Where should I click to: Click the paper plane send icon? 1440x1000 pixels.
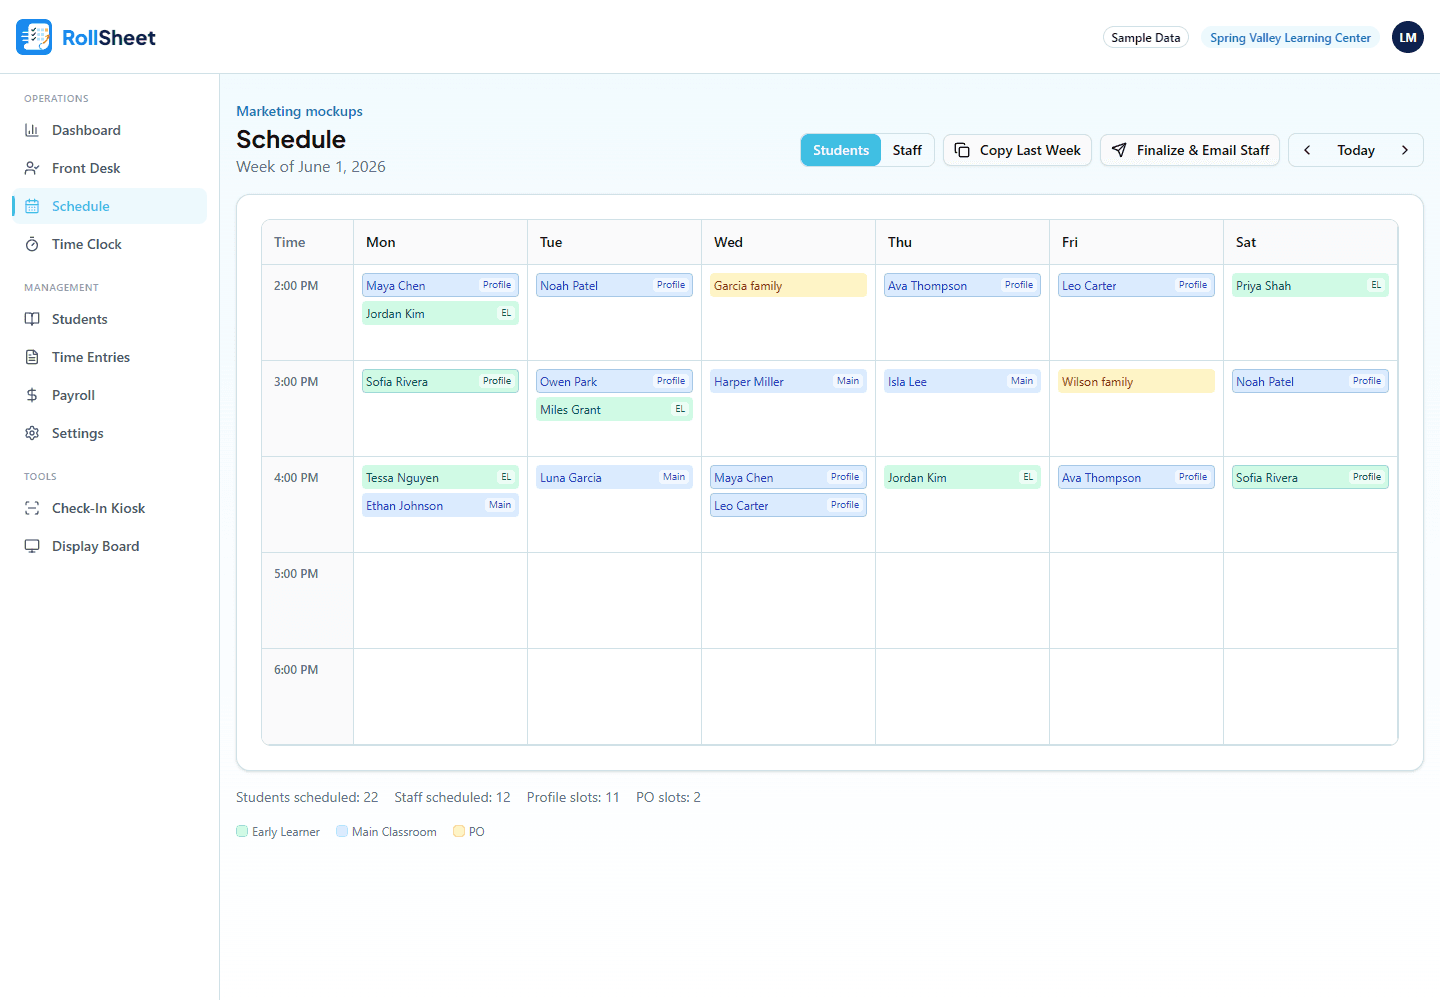tap(1119, 150)
